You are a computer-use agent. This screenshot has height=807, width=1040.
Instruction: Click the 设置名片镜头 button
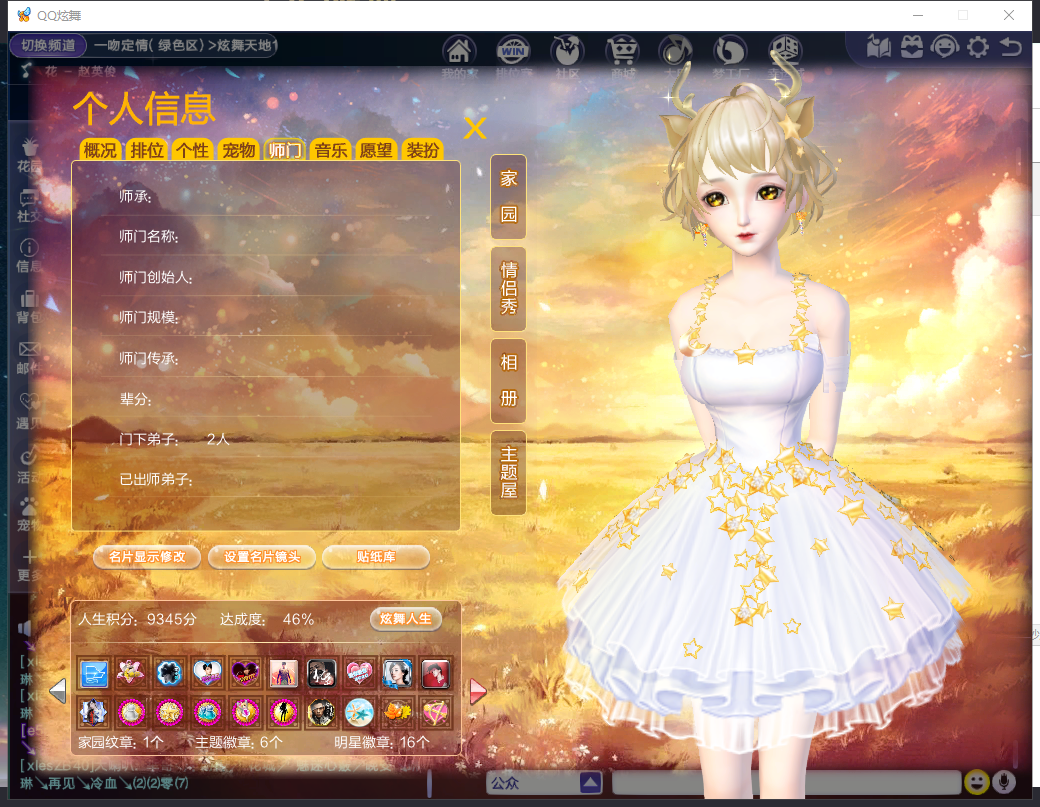click(262, 557)
